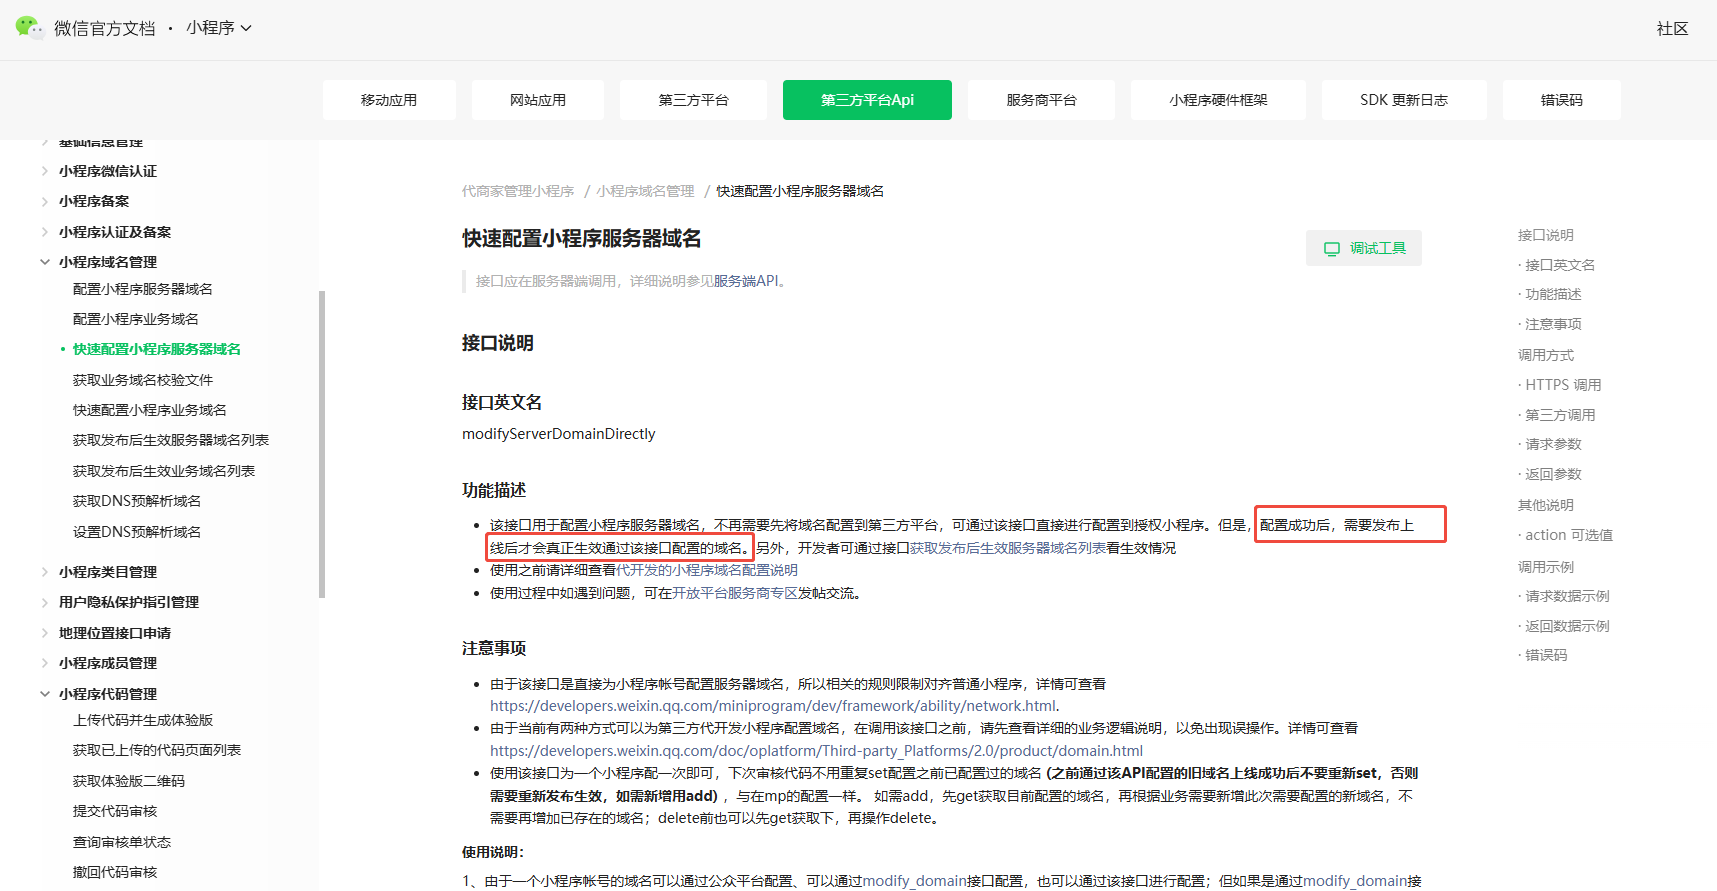Open 设置DNS预解析域名 in sidebar
The height and width of the screenshot is (891, 1717).
coord(137,532)
